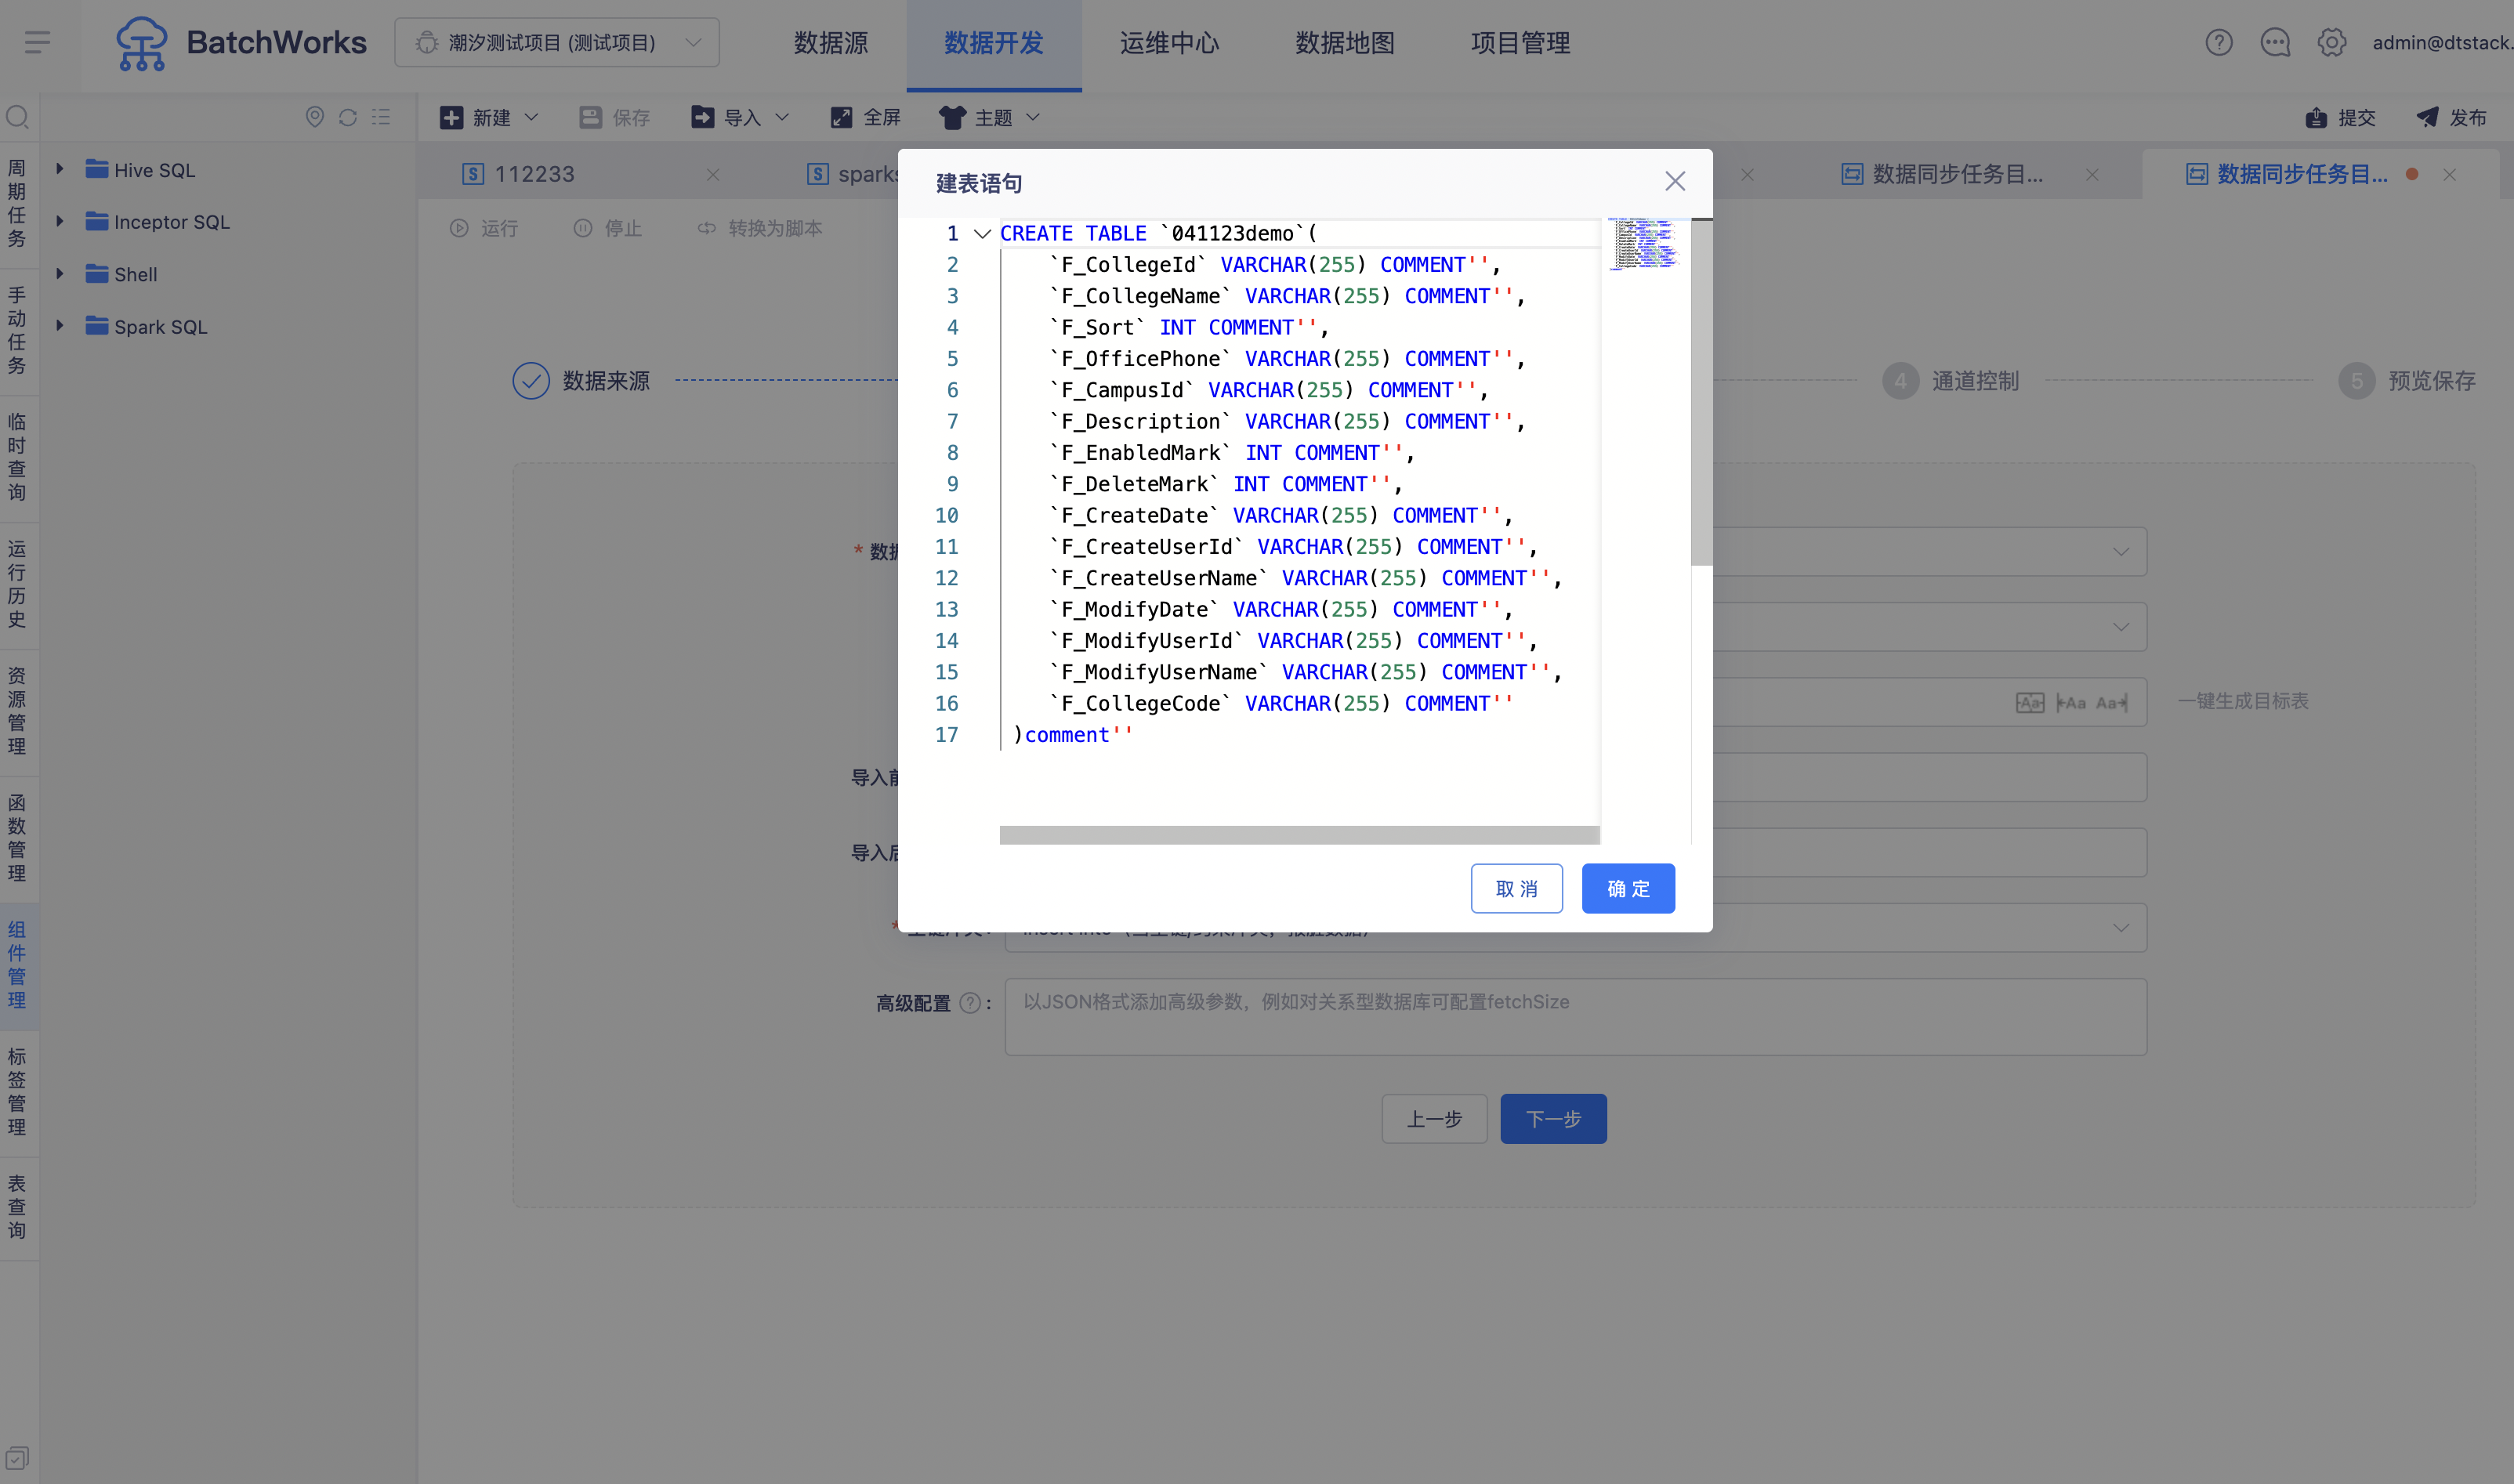This screenshot has height=1484, width=2514.
Task: Click the help question mark icon
Action: coord(2218,43)
